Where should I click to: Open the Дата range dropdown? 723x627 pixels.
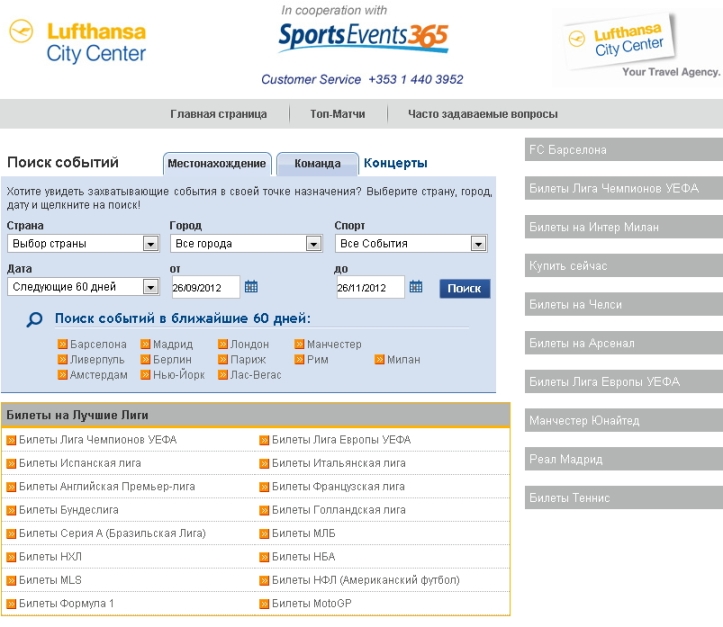coord(83,287)
